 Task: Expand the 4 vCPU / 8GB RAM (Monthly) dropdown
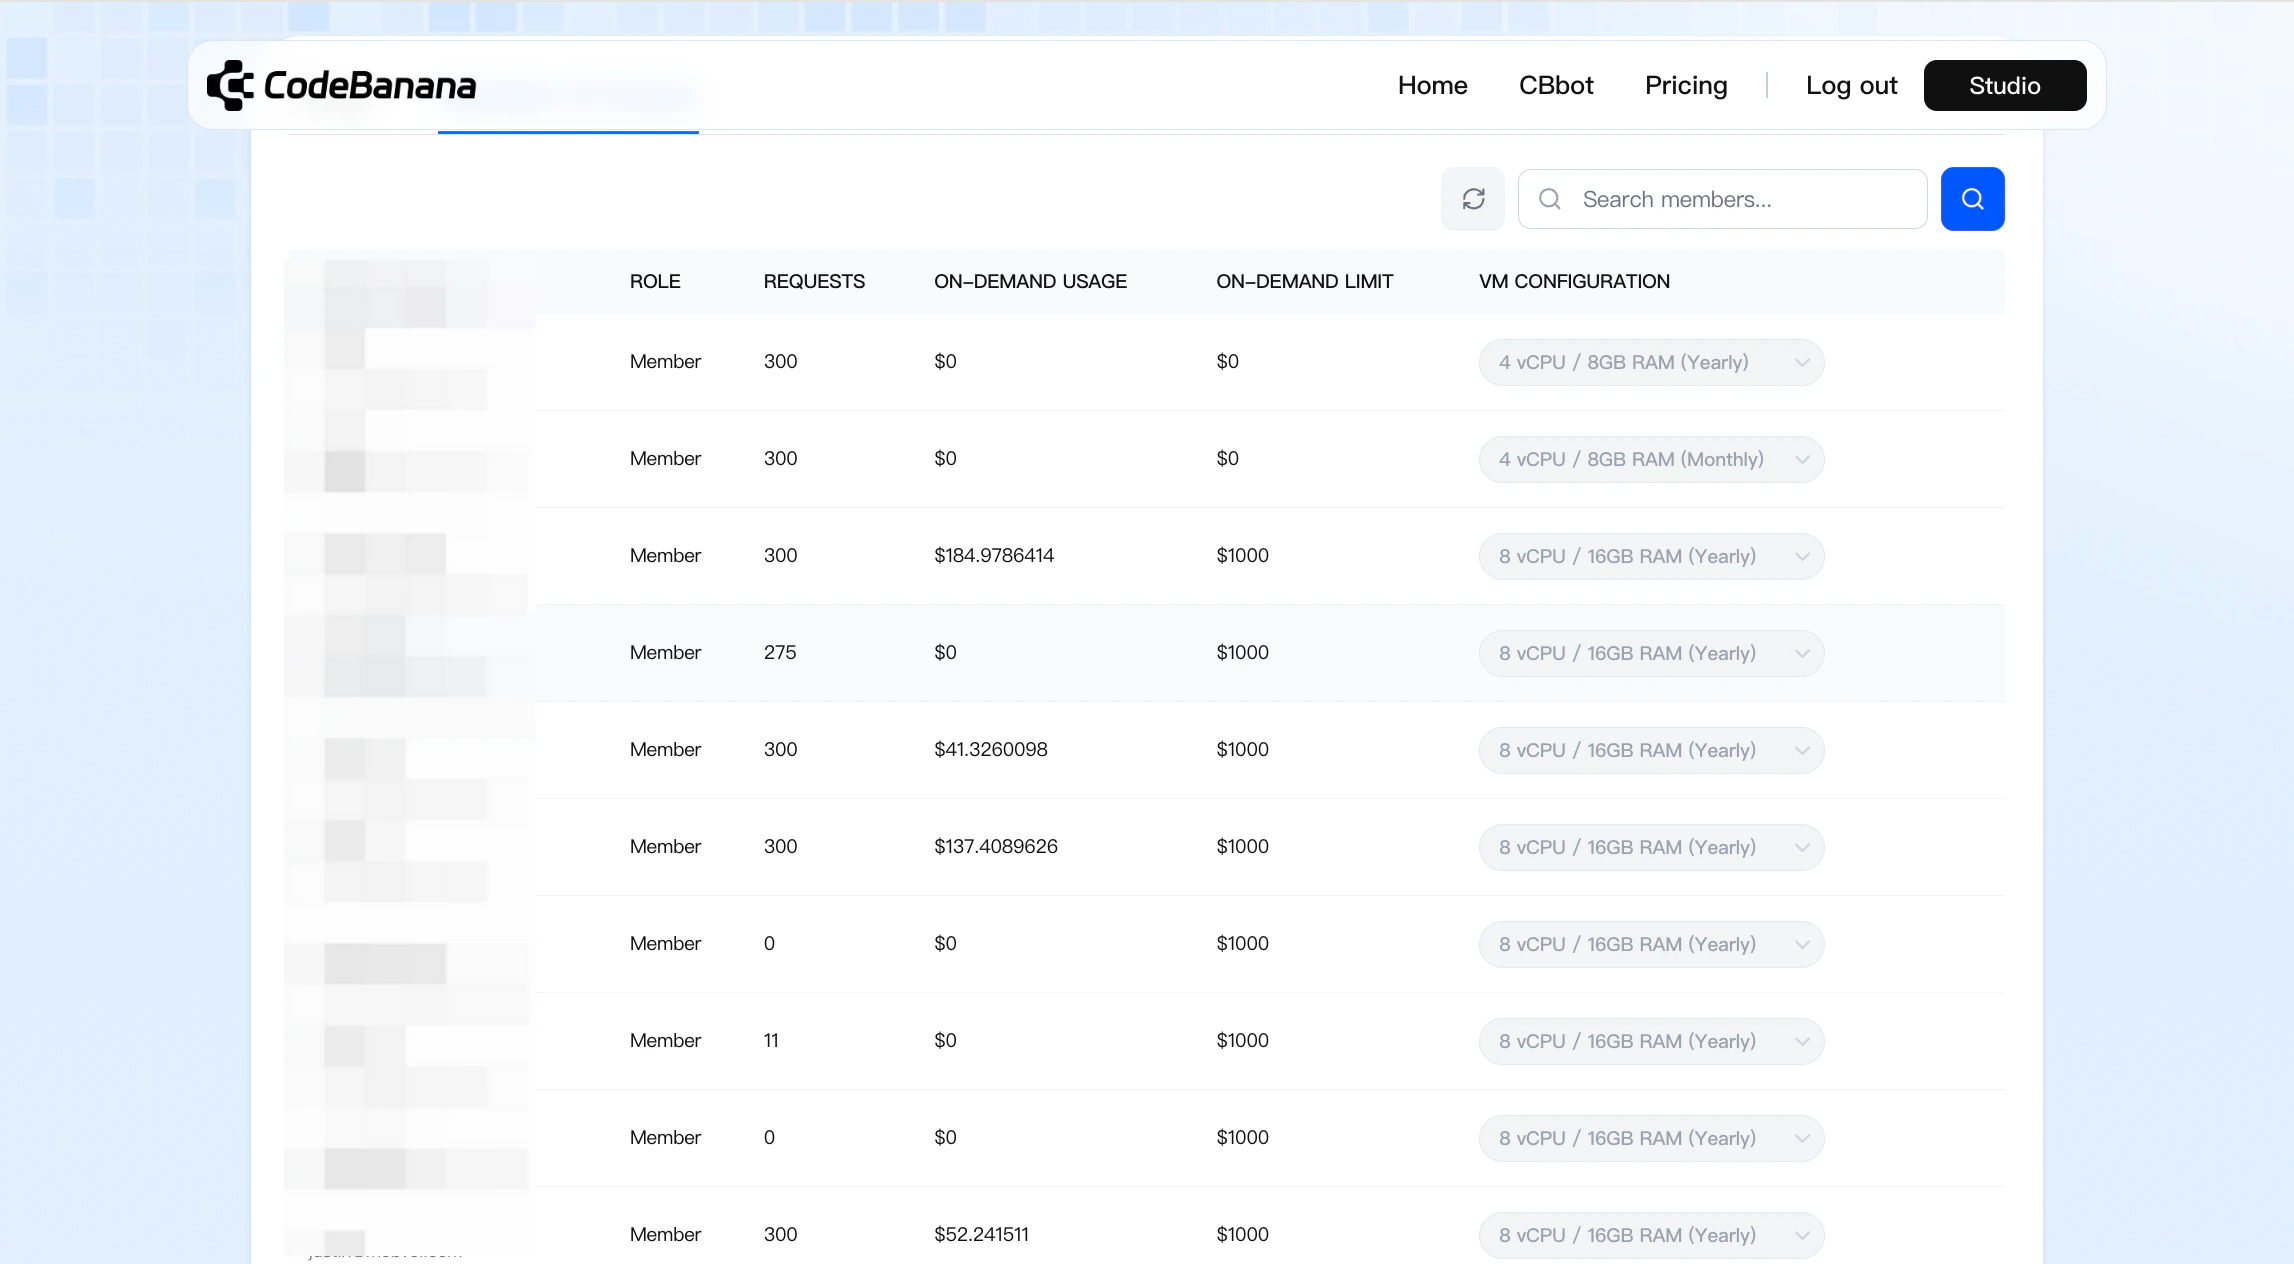pyautogui.click(x=1651, y=459)
